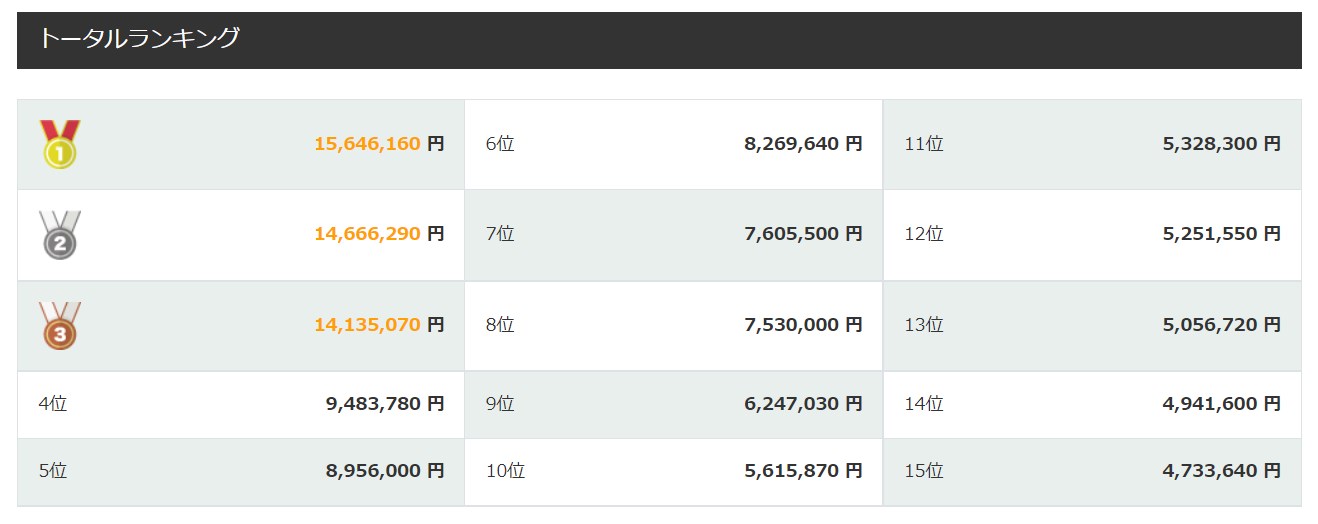This screenshot has width=1318, height=524.
Task: Click the 13位 rank label
Action: click(x=924, y=325)
